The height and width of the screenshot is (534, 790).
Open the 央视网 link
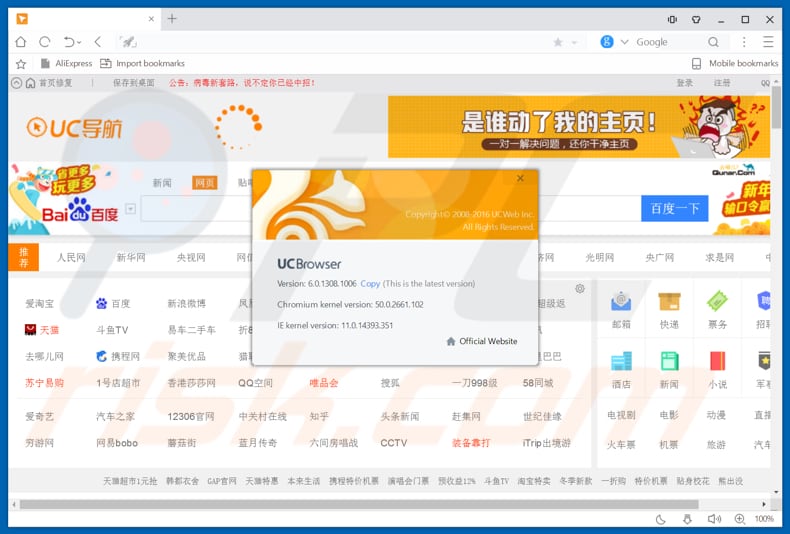pyautogui.click(x=191, y=257)
